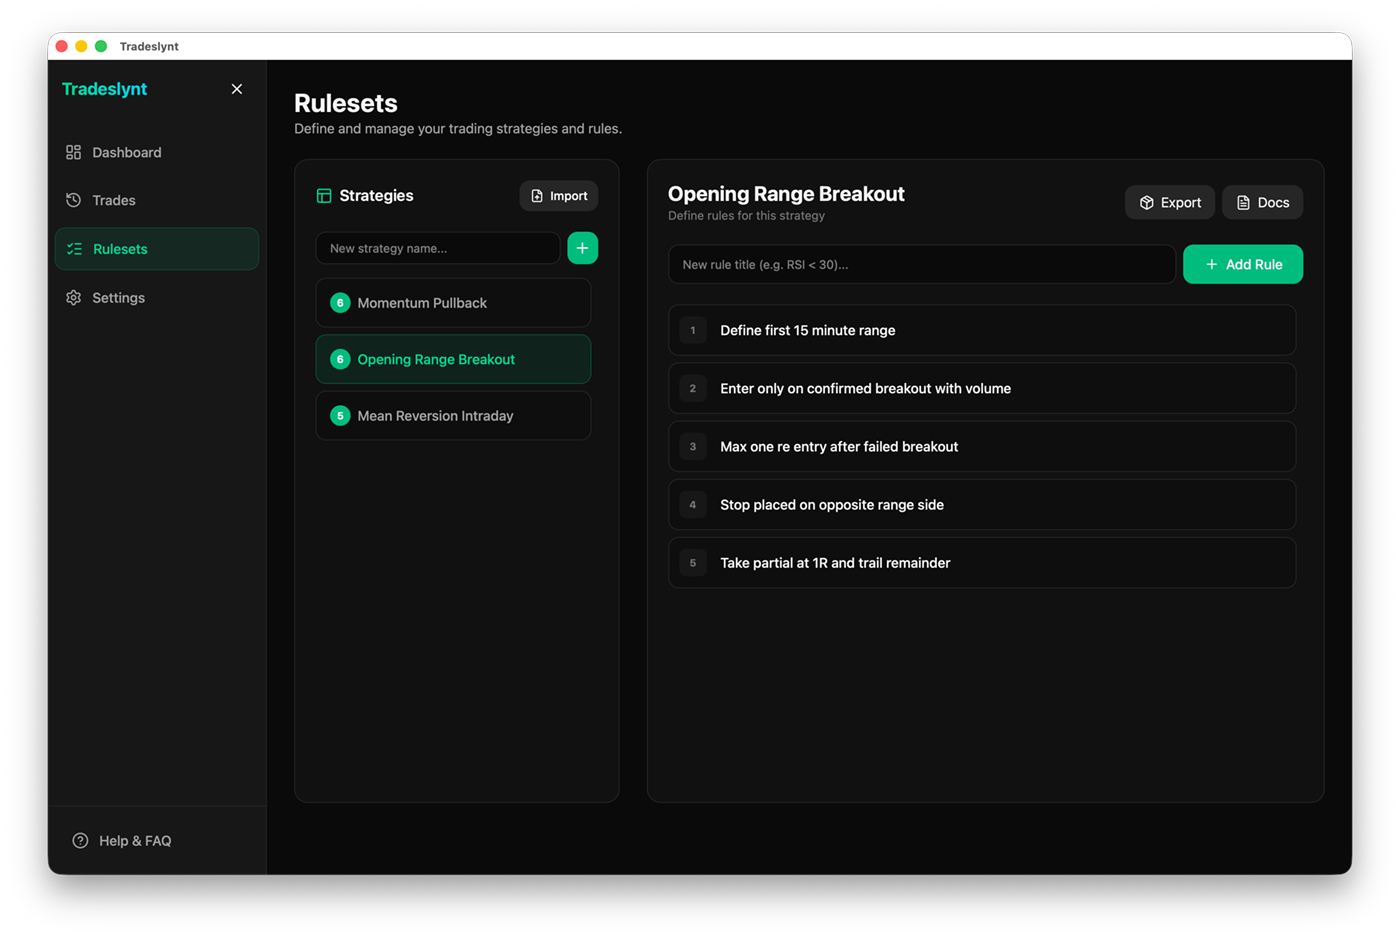Open the Dashboard page

[157, 152]
